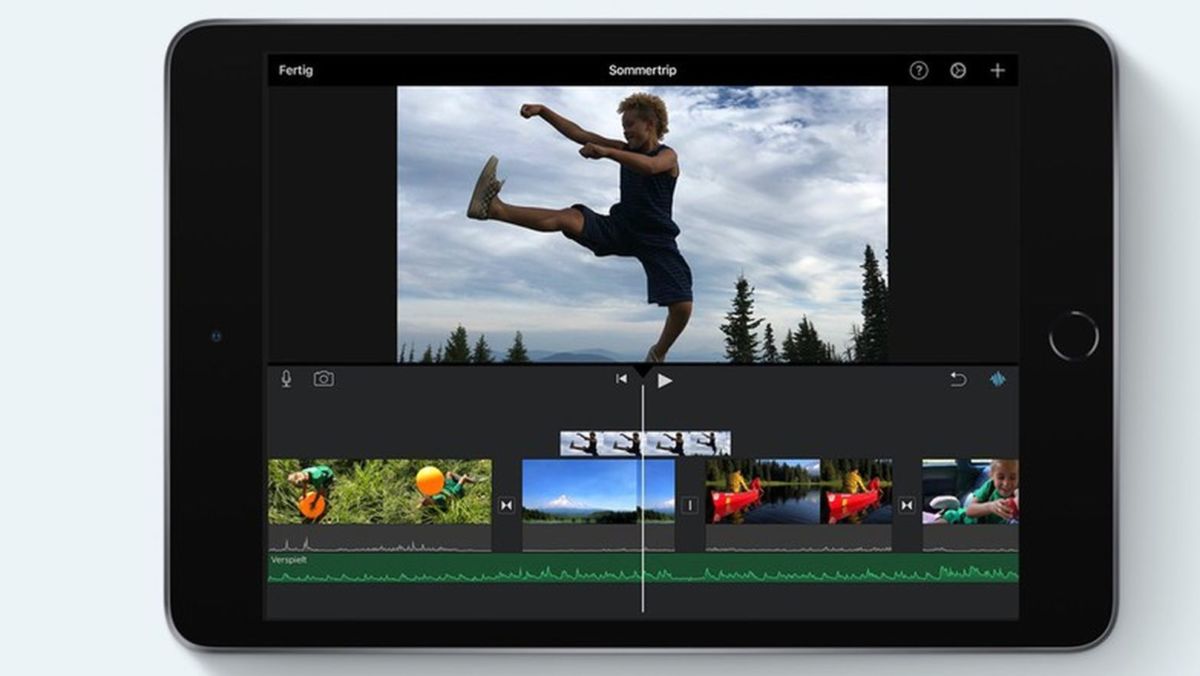
Task: Add media with the plus icon
Action: 997,70
